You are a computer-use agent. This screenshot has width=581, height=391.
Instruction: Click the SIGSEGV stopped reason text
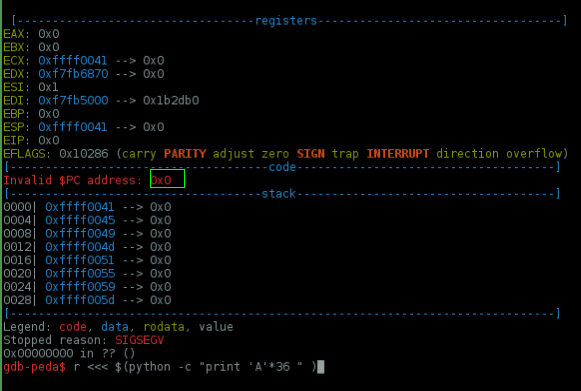[x=139, y=340]
